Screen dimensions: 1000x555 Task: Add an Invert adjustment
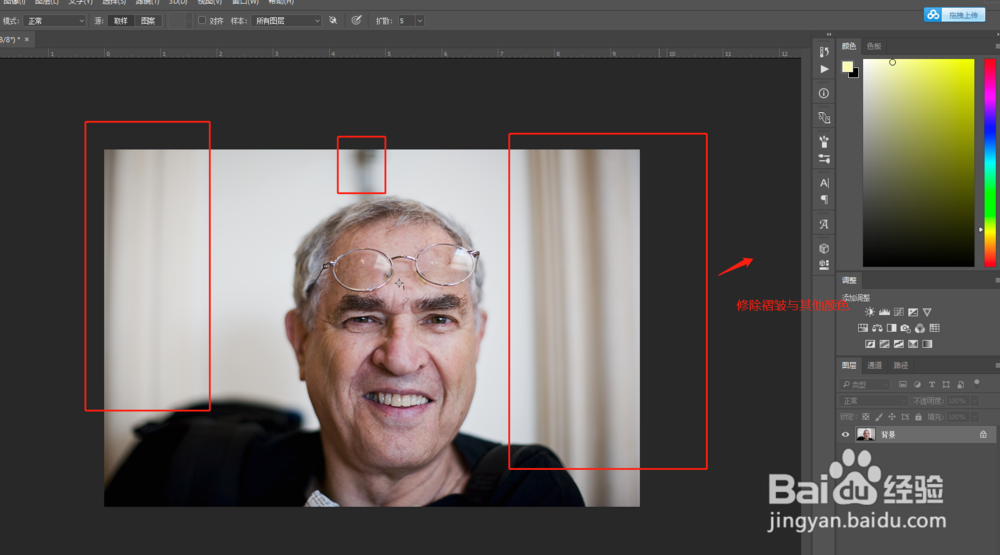tap(870, 344)
